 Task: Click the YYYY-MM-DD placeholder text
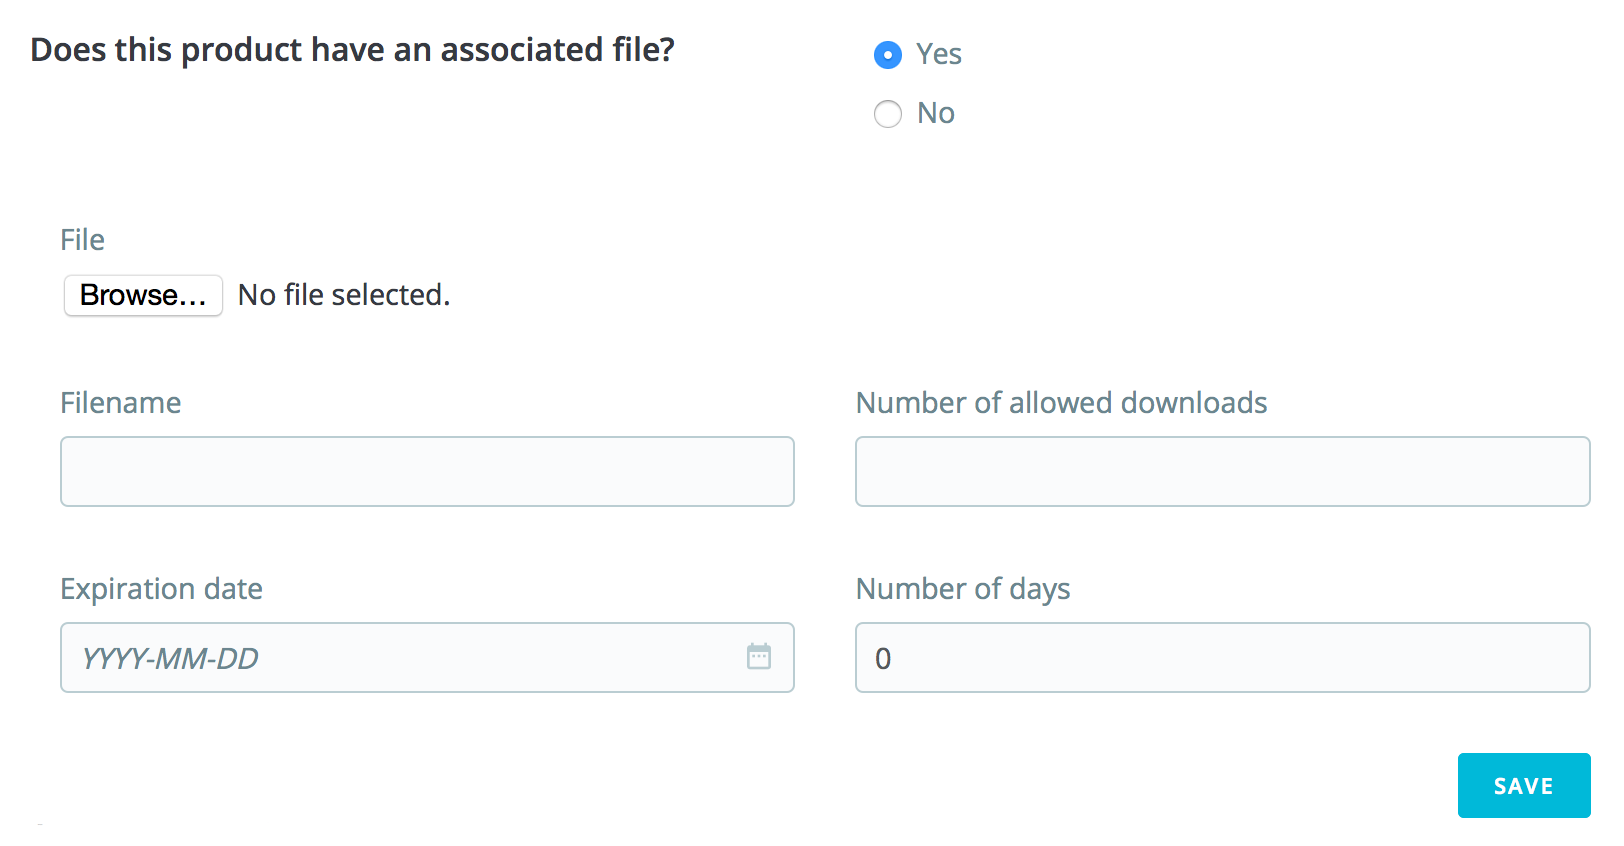pyautogui.click(x=170, y=659)
